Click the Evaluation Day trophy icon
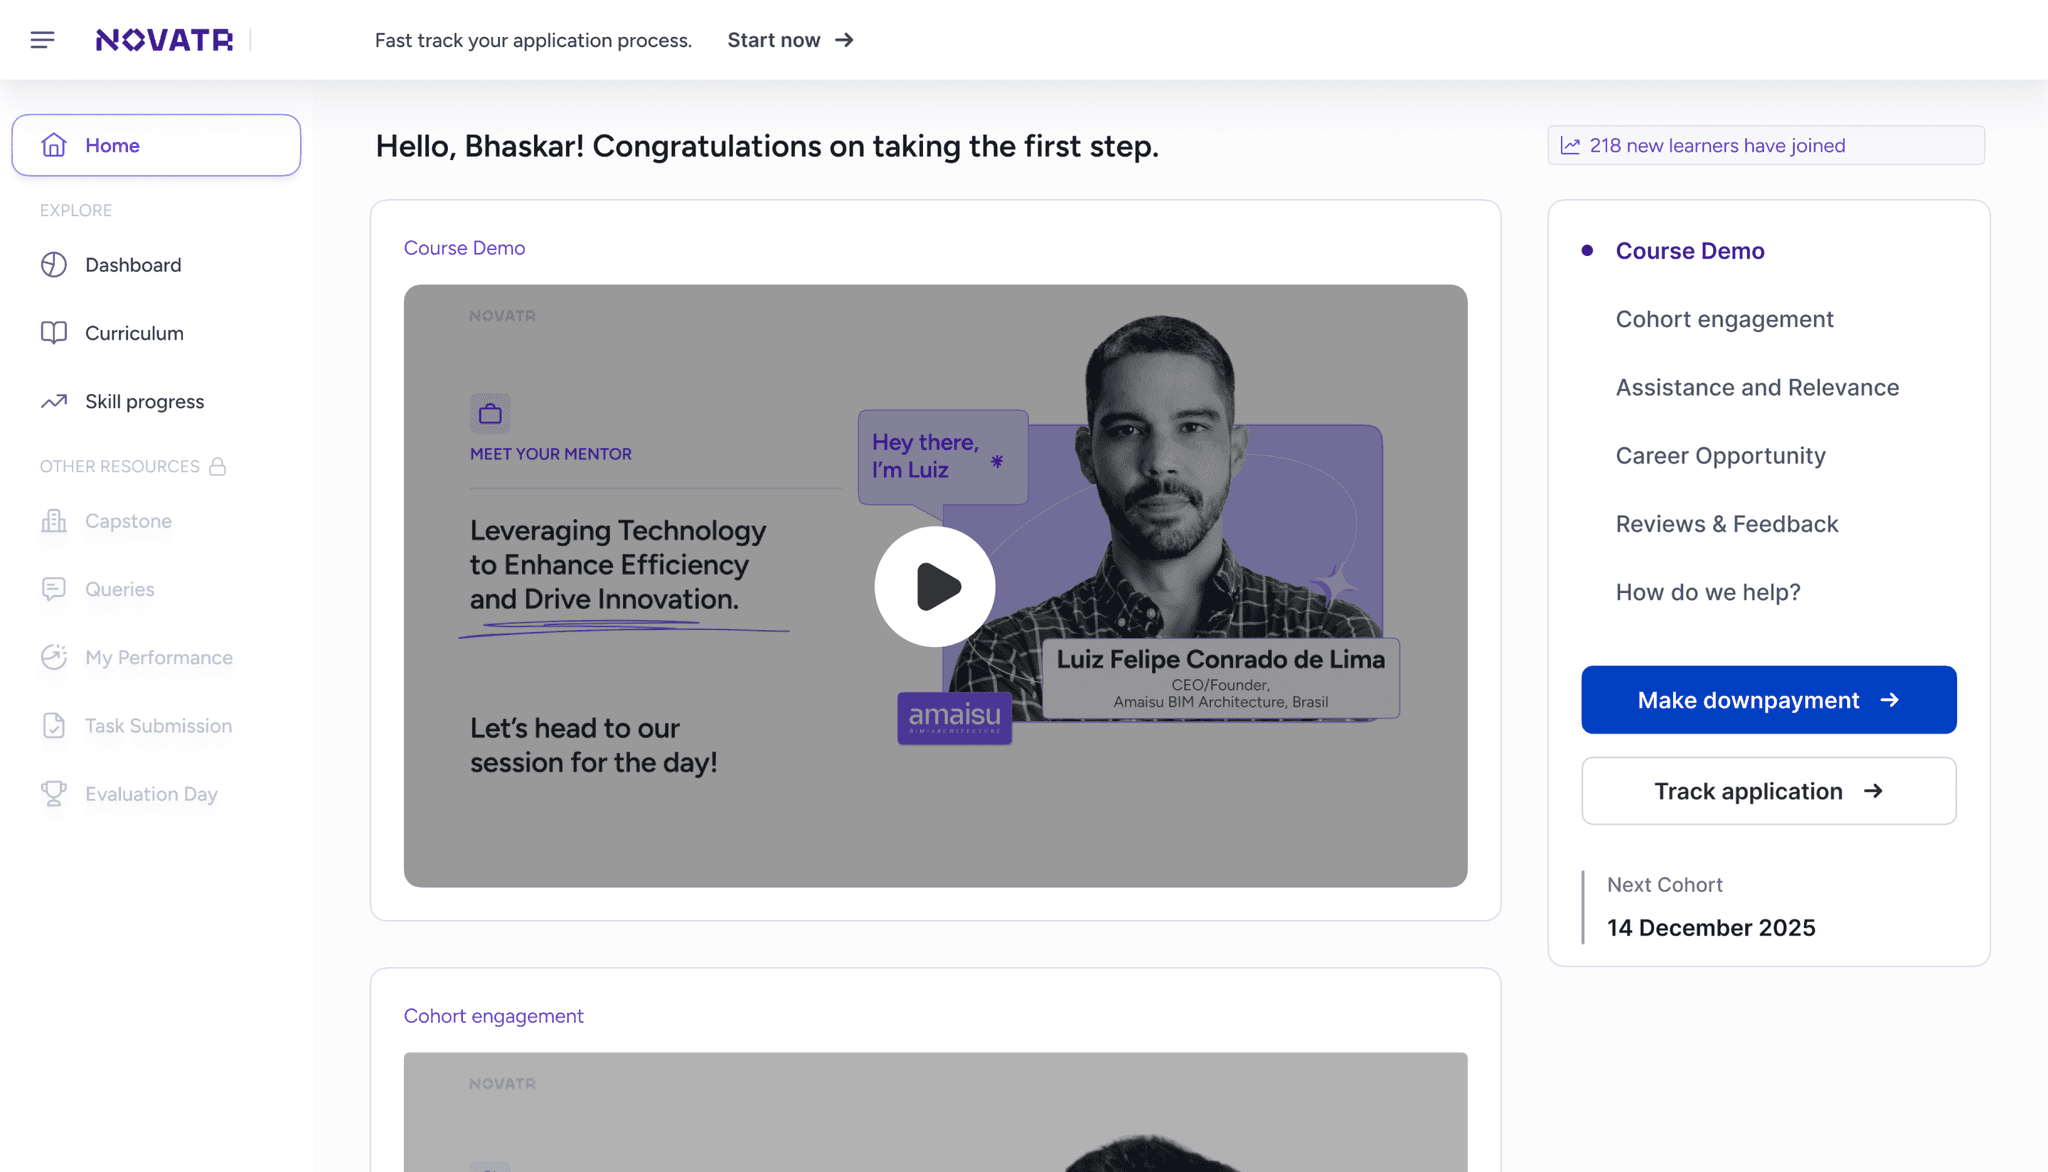The width and height of the screenshot is (2048, 1172). [x=54, y=794]
